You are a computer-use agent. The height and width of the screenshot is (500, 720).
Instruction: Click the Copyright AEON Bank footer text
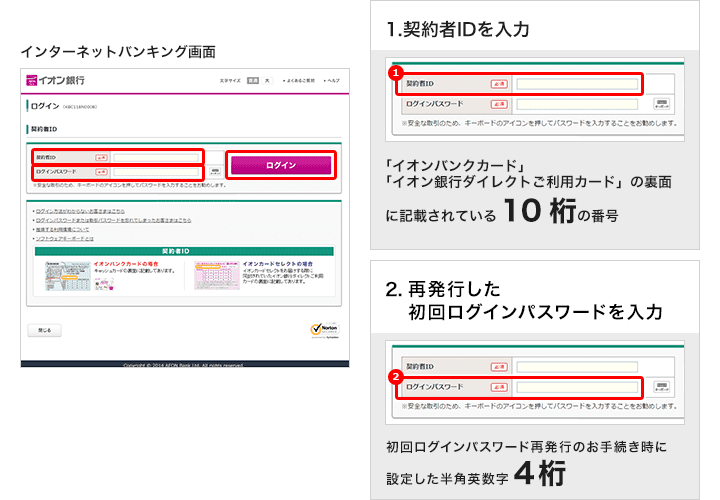click(x=183, y=365)
